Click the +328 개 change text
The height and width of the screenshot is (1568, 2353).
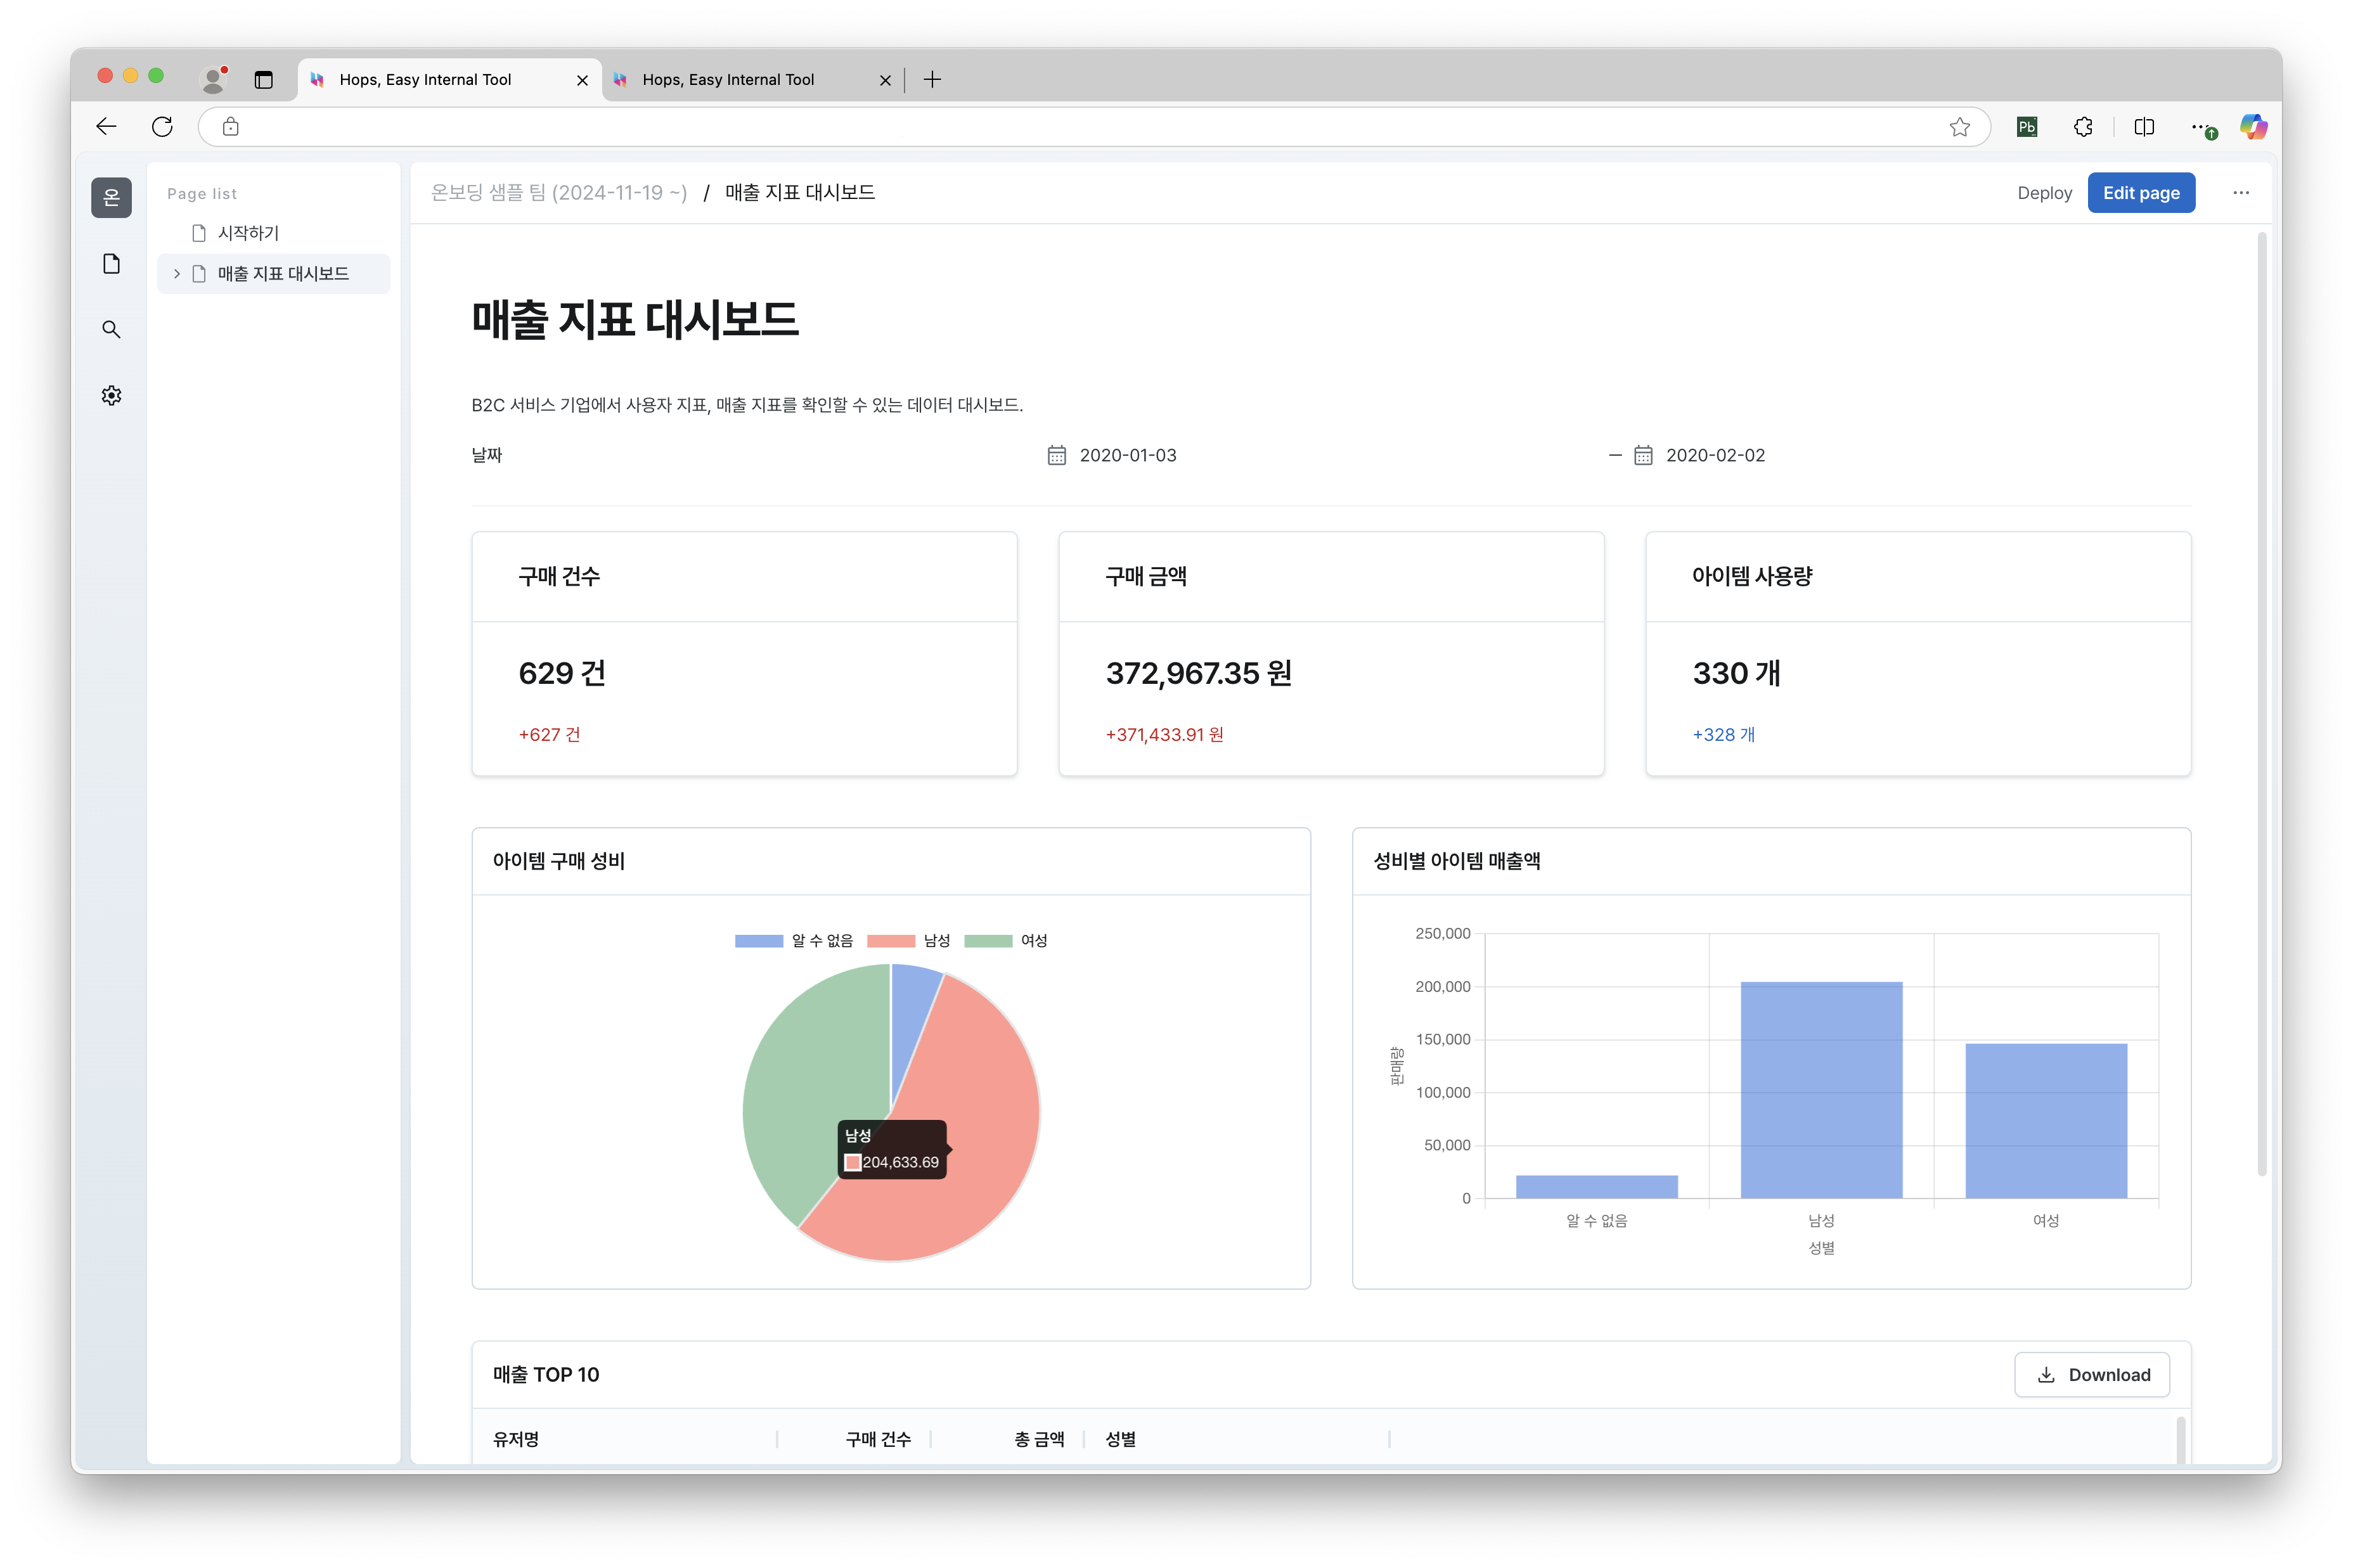click(x=1723, y=734)
